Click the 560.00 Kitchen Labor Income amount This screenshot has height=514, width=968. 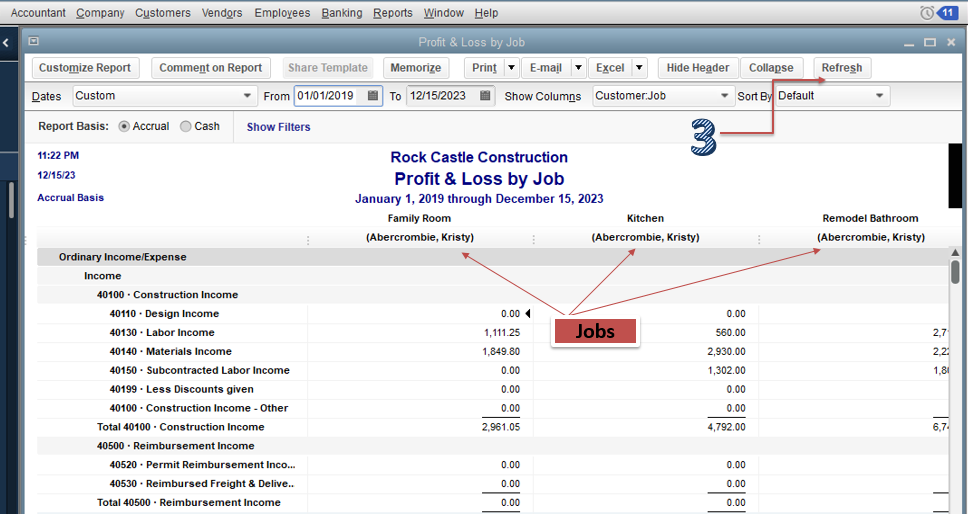click(x=731, y=333)
